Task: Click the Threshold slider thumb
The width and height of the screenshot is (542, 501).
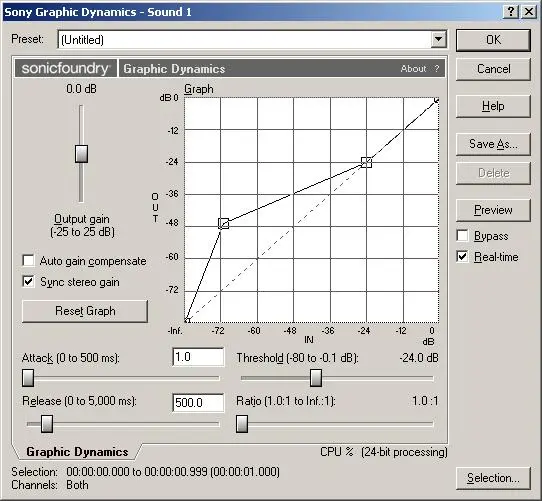Action: (316, 378)
